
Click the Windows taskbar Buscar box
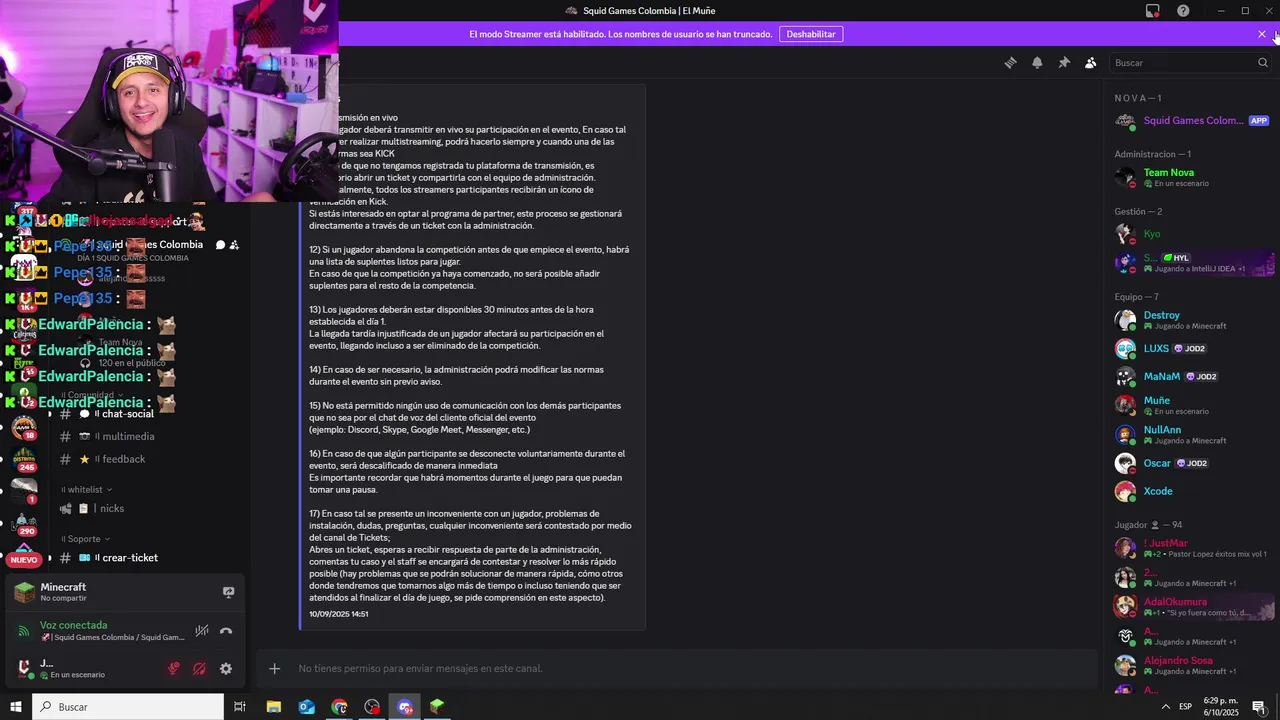point(128,707)
